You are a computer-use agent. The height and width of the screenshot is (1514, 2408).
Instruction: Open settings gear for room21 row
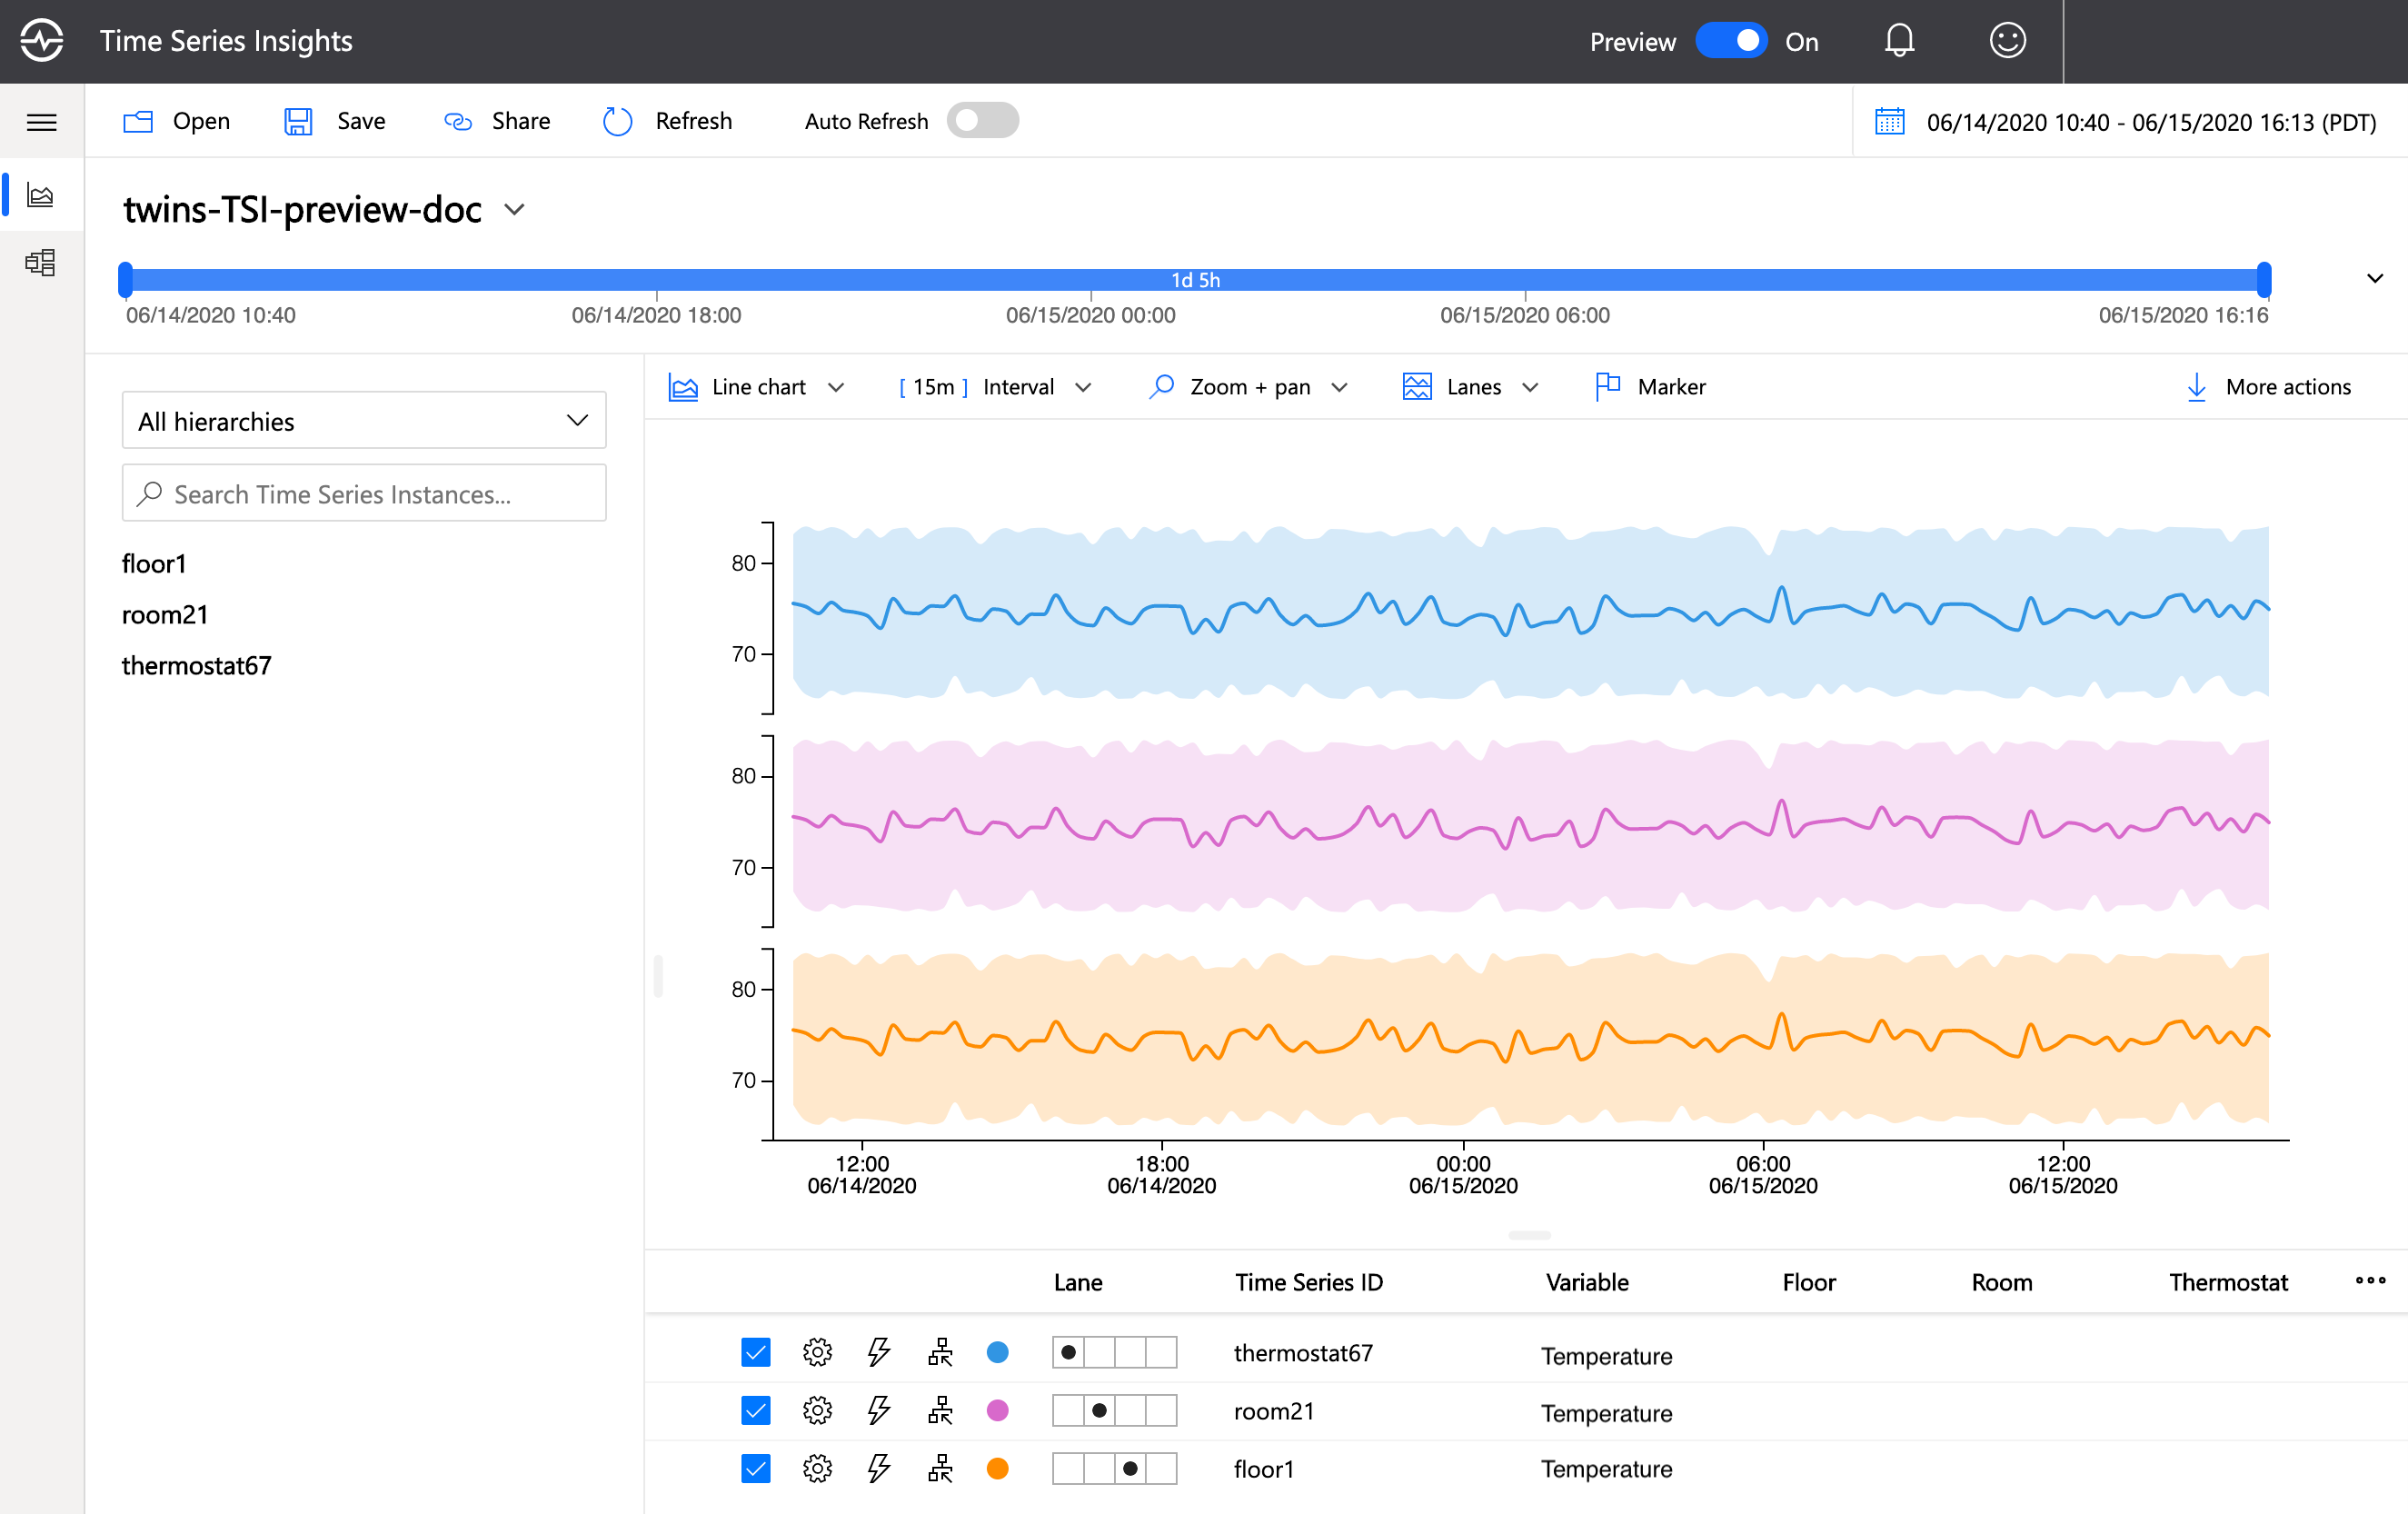(x=817, y=1411)
